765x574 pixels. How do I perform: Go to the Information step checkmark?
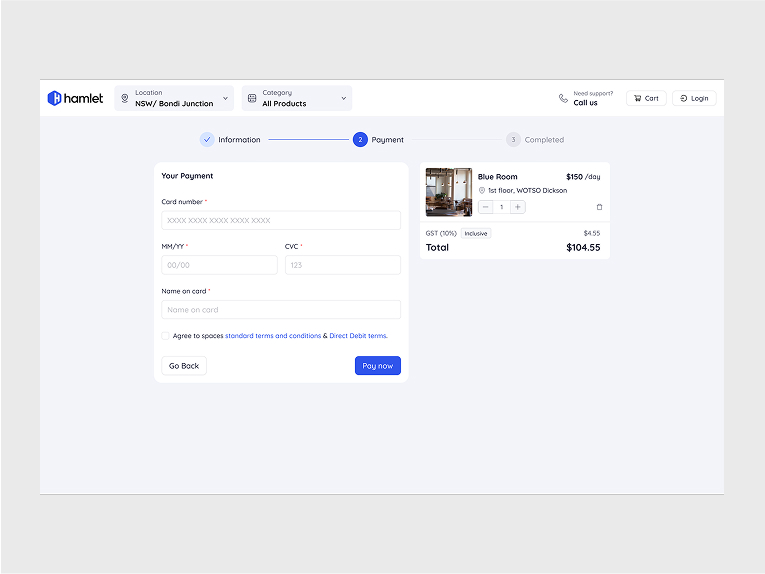click(x=207, y=139)
